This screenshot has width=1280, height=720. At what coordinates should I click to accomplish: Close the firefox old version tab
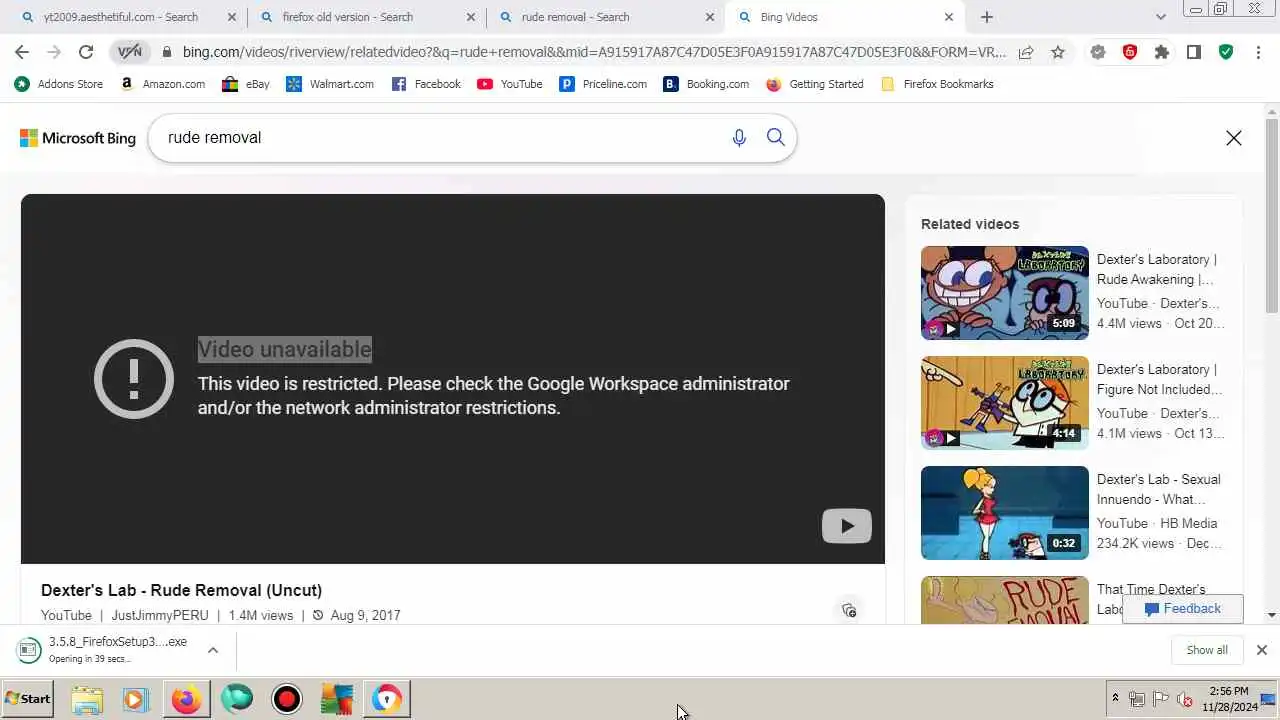pyautogui.click(x=471, y=17)
